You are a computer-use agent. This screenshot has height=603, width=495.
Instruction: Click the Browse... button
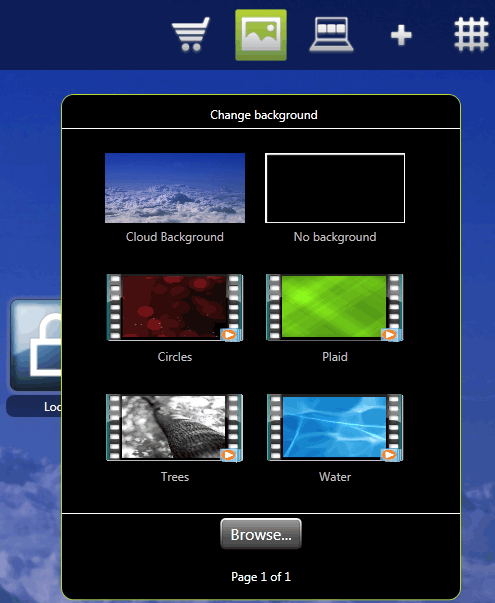point(261,534)
